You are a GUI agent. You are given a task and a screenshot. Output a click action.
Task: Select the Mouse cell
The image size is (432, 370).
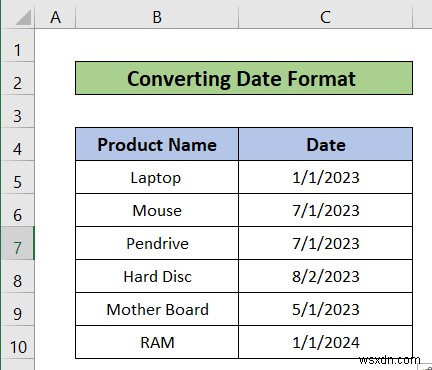157,210
